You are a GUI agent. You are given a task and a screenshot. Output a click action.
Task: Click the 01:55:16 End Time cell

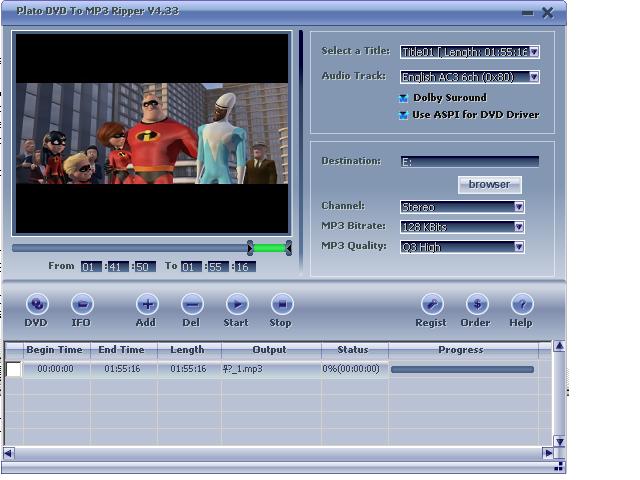point(123,369)
